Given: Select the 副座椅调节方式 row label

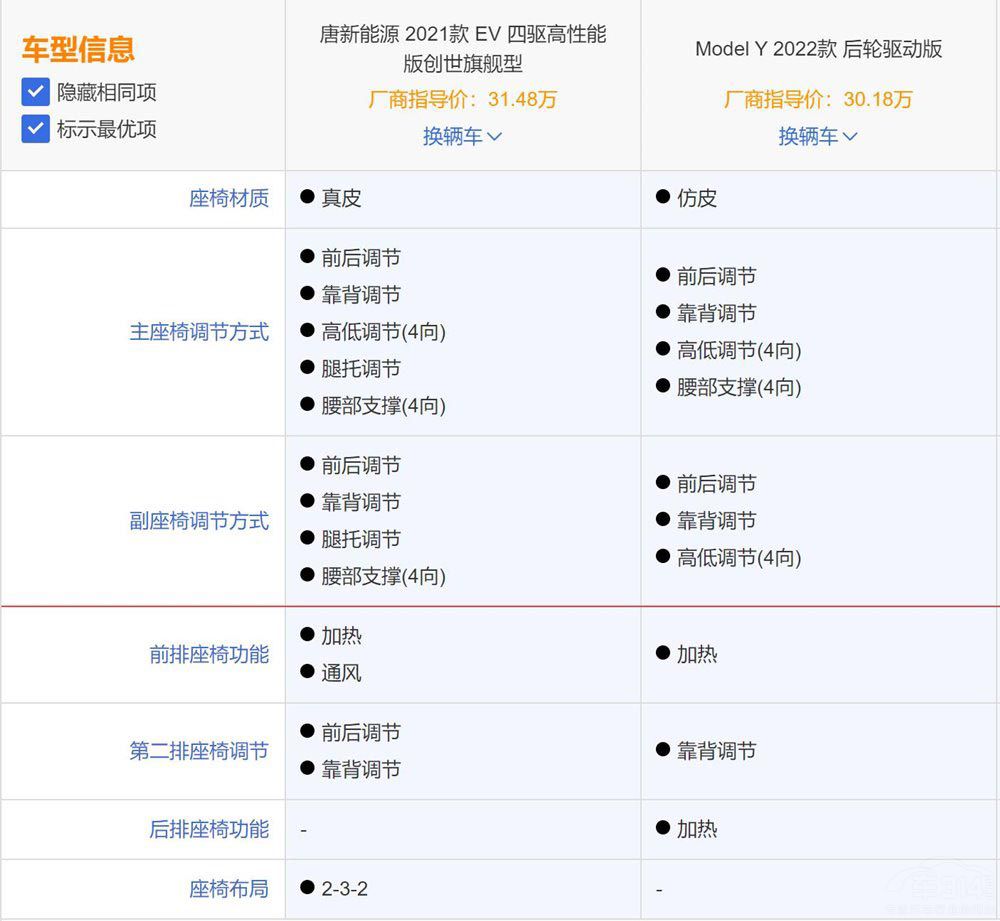Looking at the screenshot, I should coord(199,521).
